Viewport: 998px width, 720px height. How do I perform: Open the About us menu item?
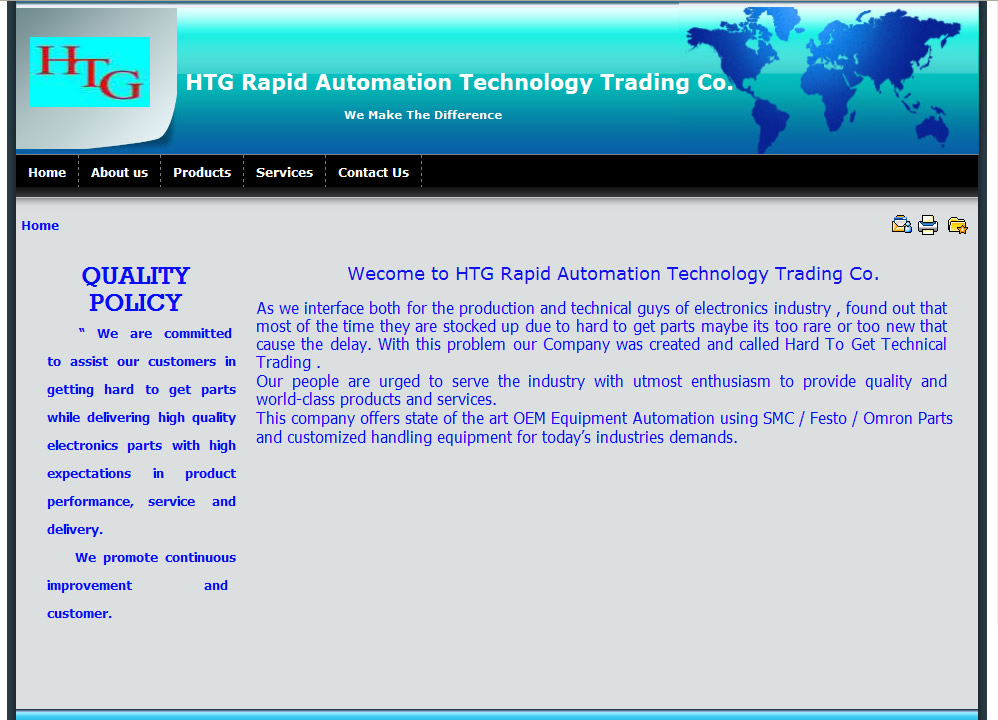pos(120,173)
